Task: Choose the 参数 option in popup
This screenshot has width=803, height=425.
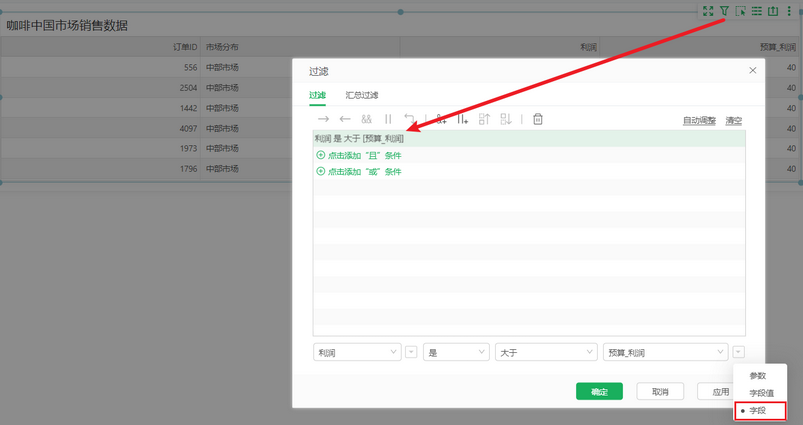Action: click(x=757, y=376)
